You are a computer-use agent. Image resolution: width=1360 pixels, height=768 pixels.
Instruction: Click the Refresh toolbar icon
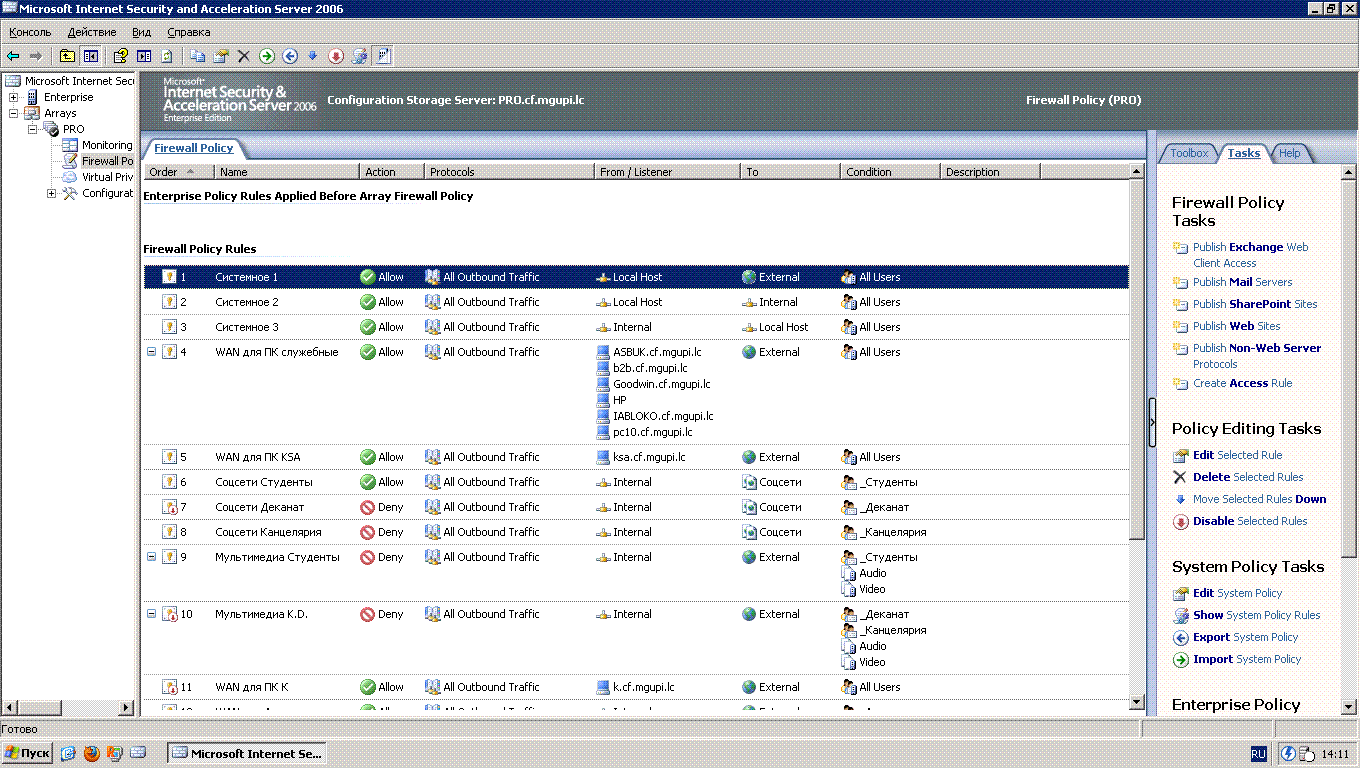coord(166,56)
